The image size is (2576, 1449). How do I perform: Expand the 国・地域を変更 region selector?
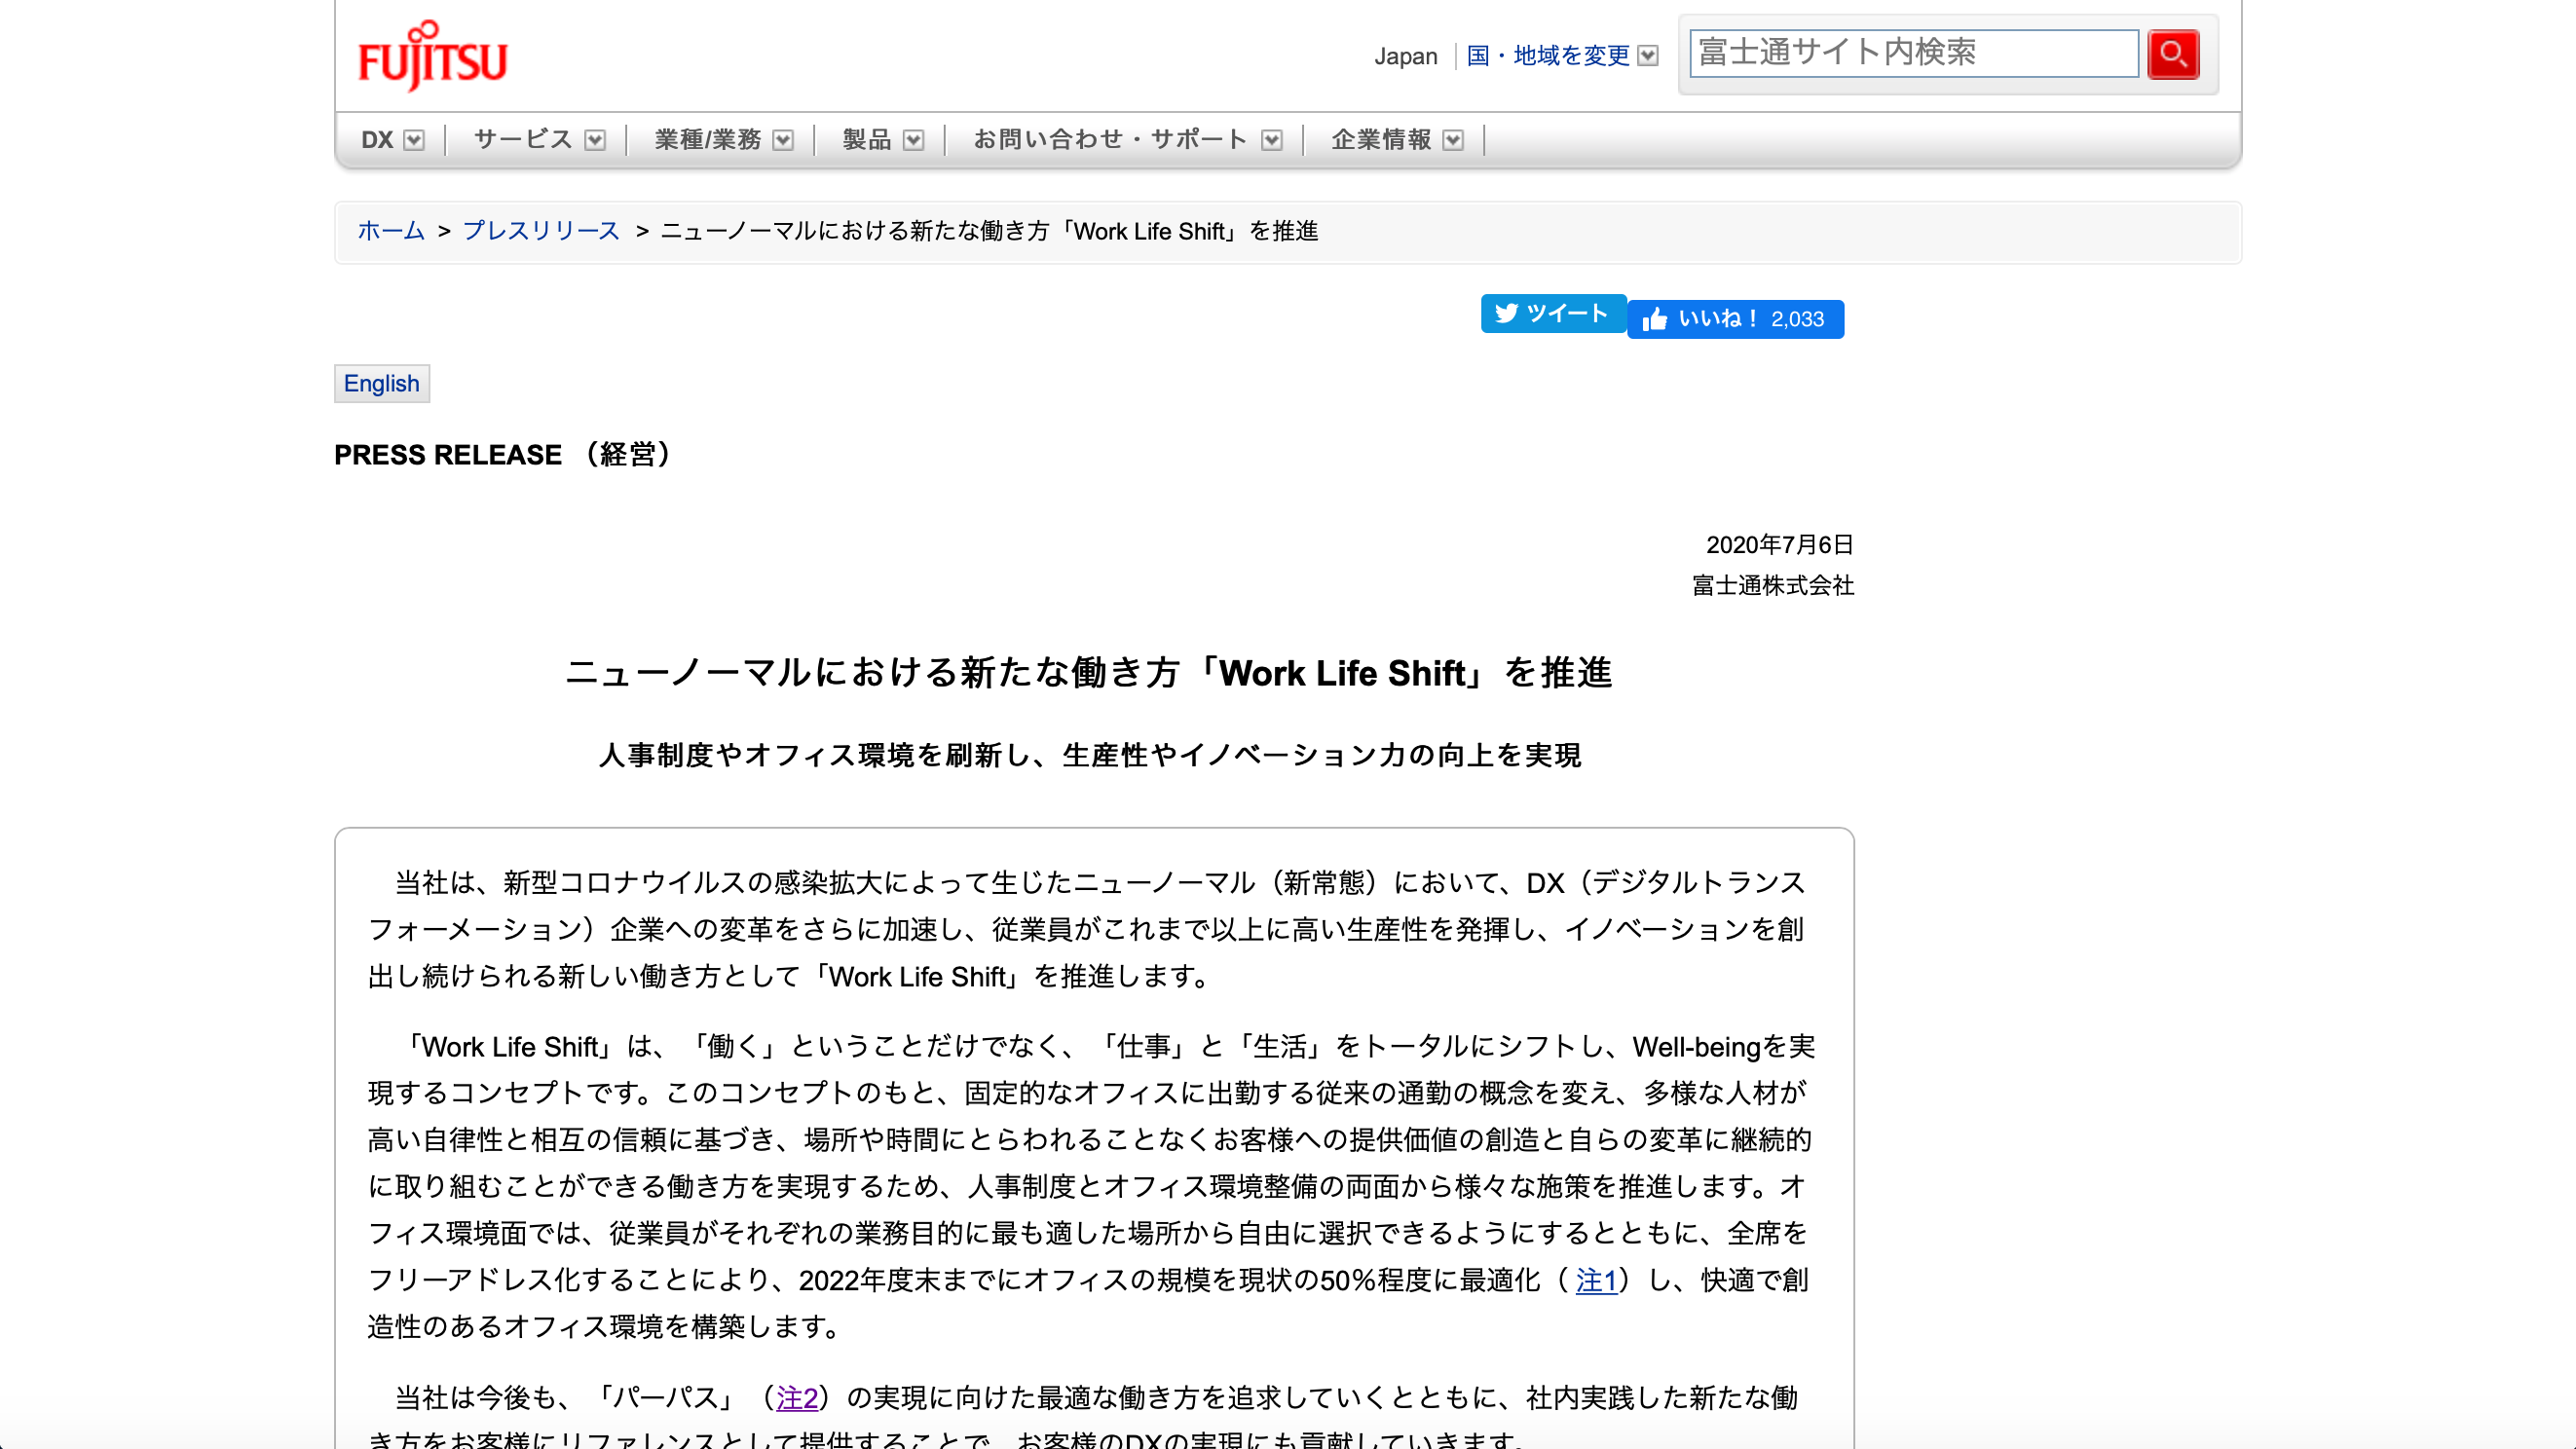click(x=1647, y=56)
